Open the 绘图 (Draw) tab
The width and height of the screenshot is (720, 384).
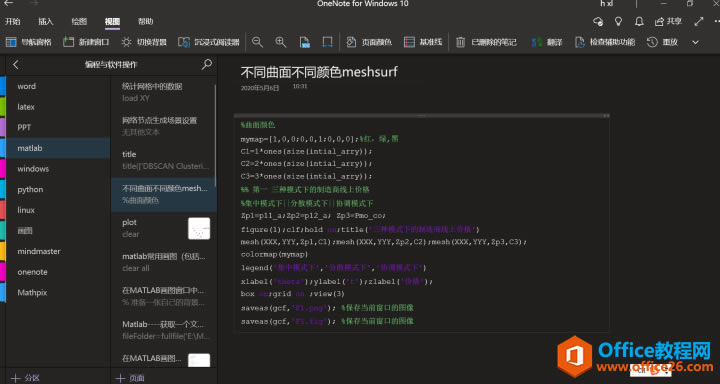tap(79, 21)
